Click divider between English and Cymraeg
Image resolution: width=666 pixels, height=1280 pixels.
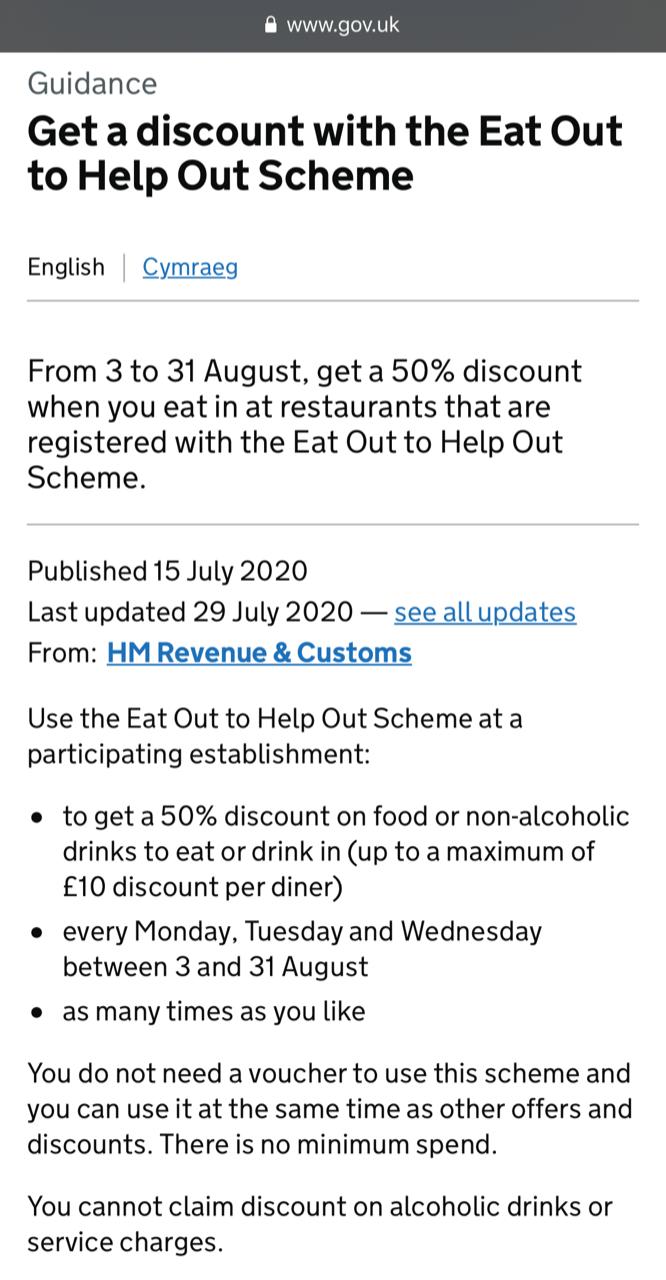coord(124,268)
